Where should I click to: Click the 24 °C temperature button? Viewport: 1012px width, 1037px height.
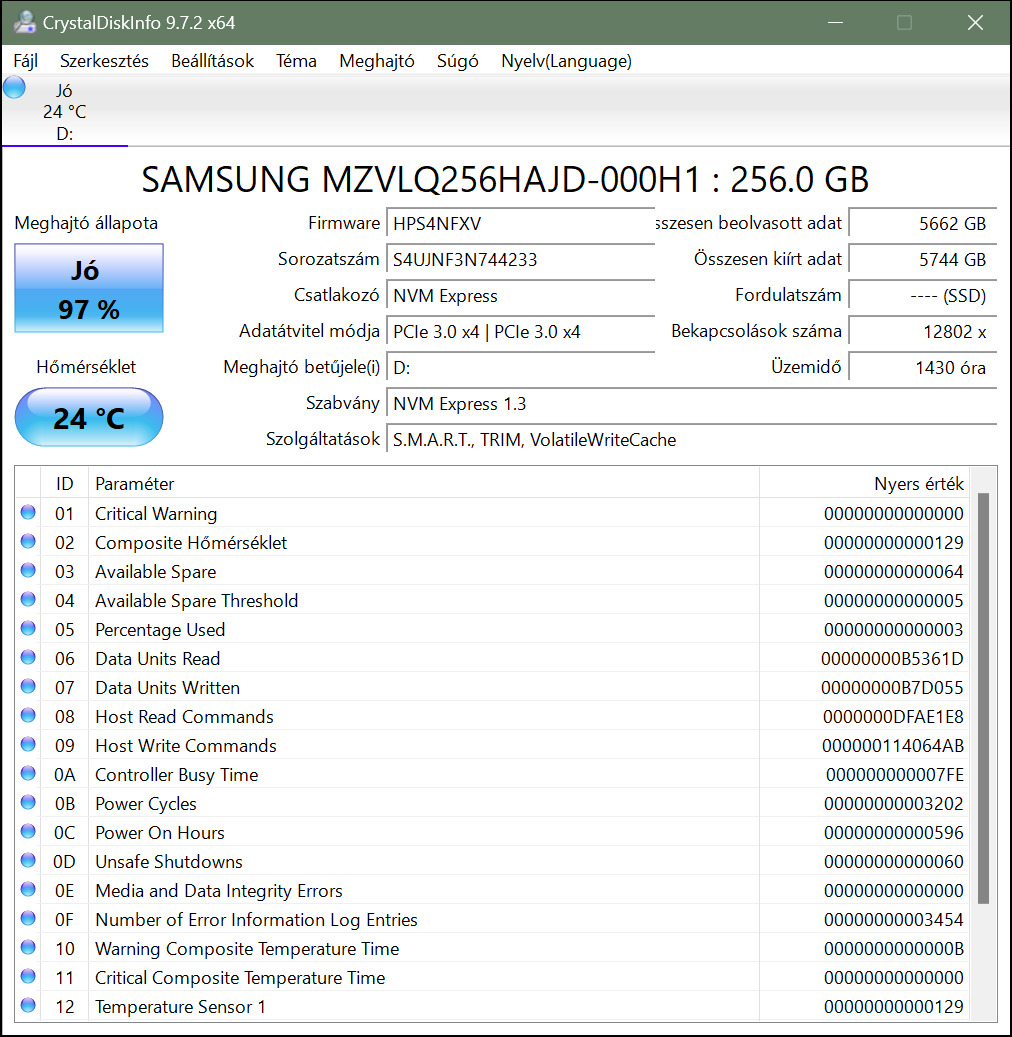point(89,417)
